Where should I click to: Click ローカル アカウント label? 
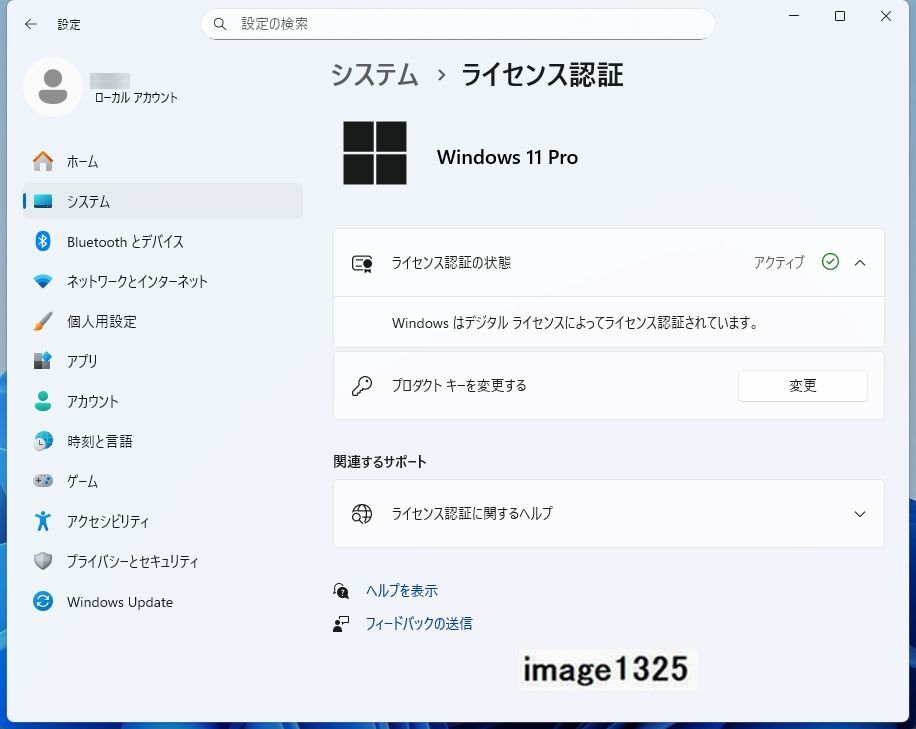[136, 98]
